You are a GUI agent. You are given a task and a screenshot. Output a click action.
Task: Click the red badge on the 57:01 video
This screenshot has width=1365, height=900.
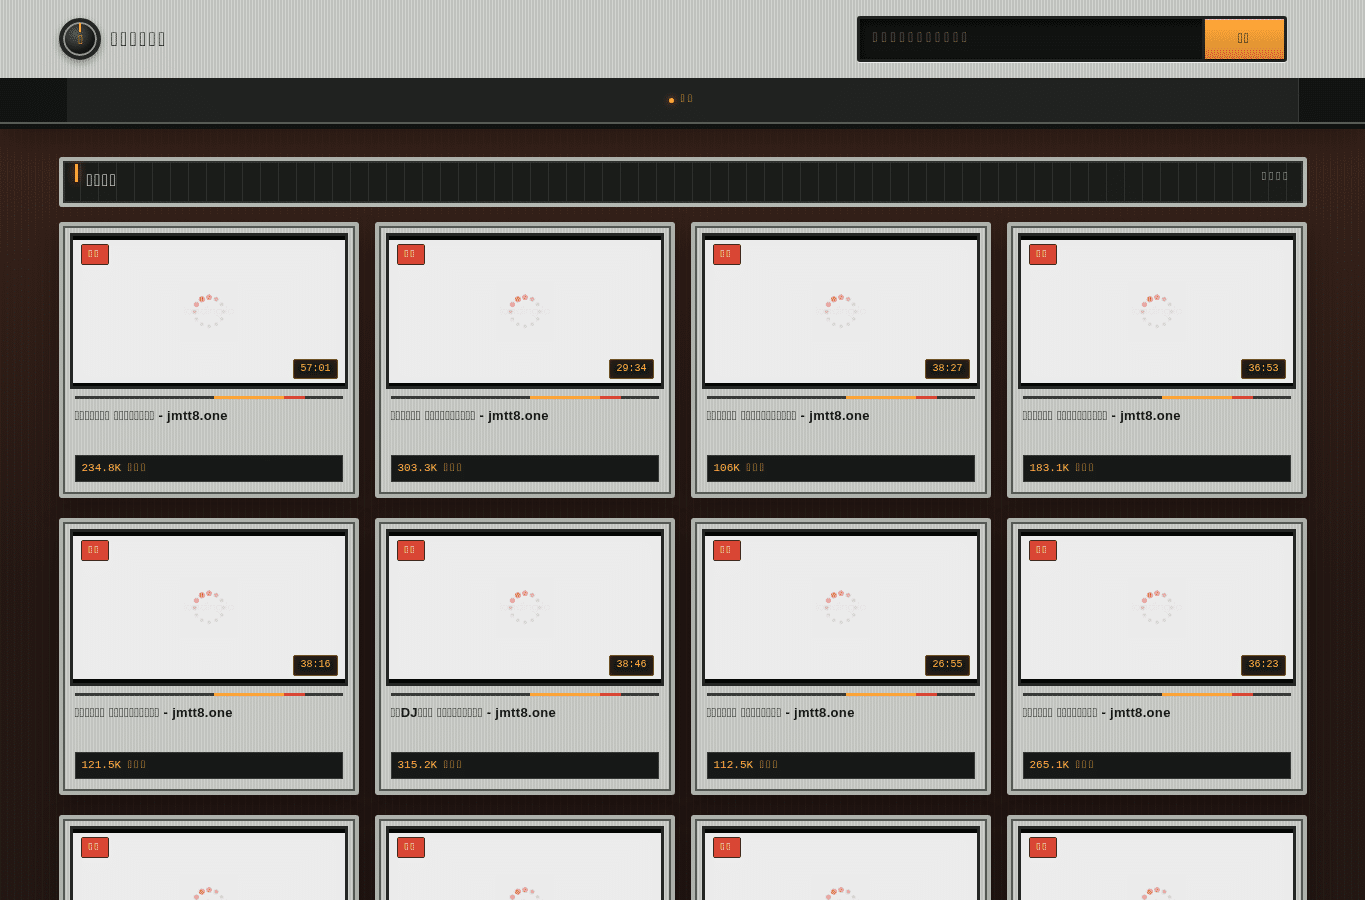pos(95,254)
